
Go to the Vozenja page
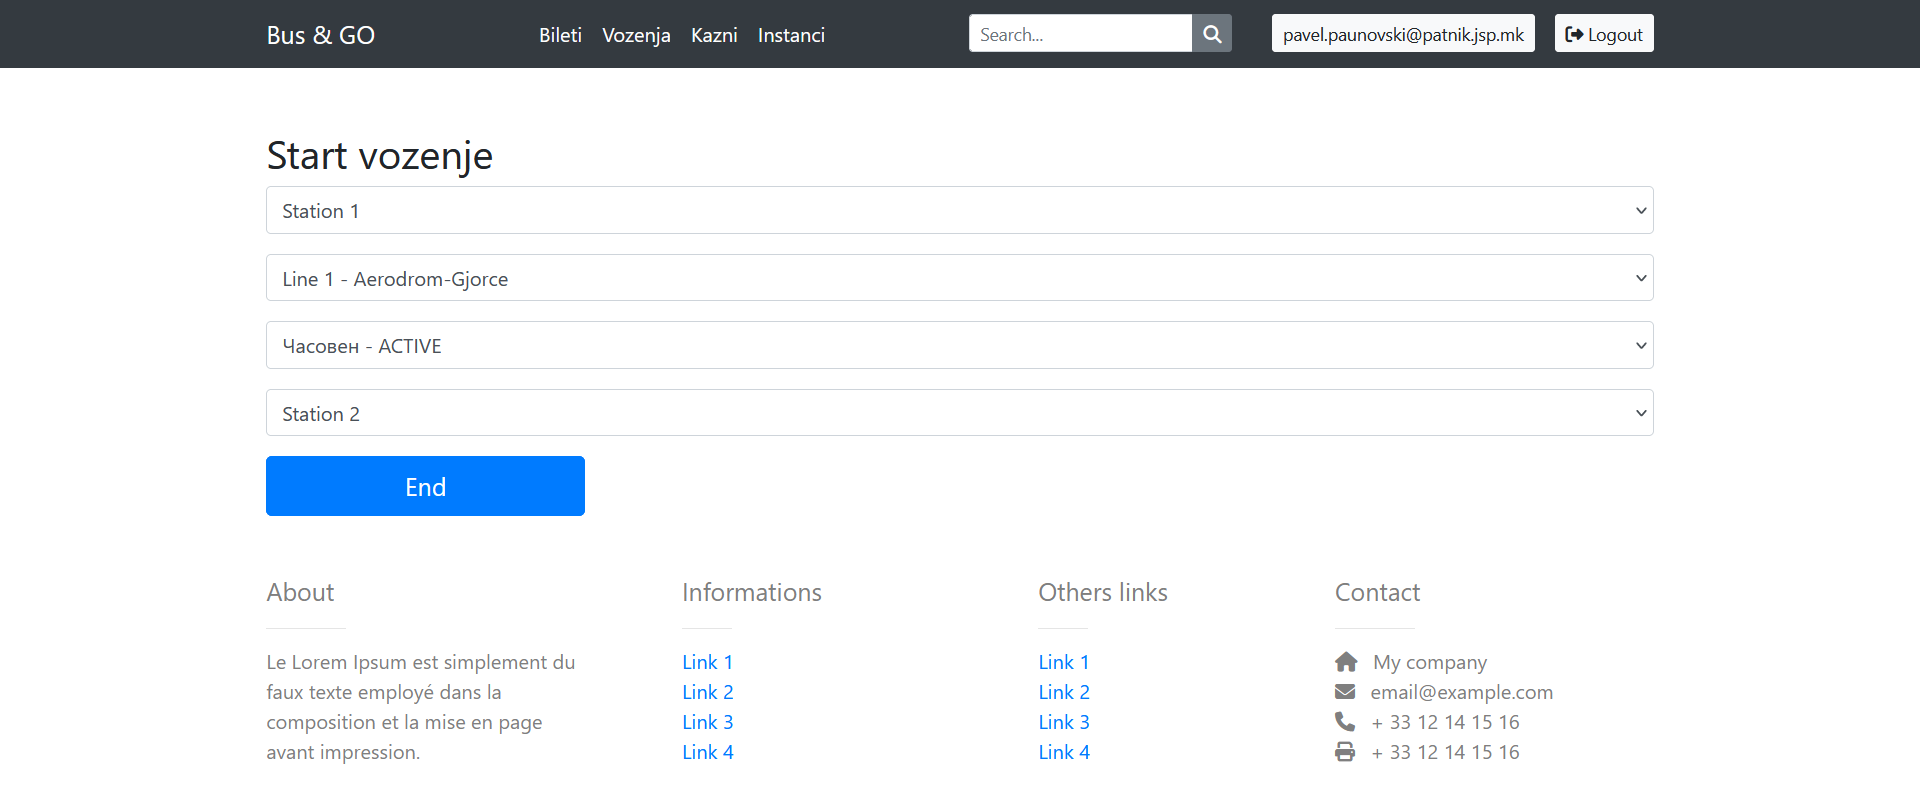point(636,35)
